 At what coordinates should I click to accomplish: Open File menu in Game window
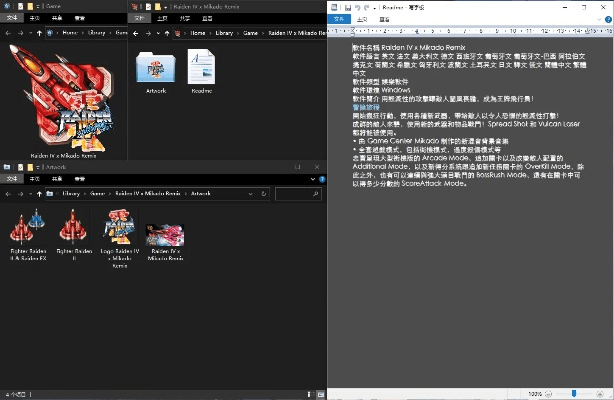tap(12, 18)
